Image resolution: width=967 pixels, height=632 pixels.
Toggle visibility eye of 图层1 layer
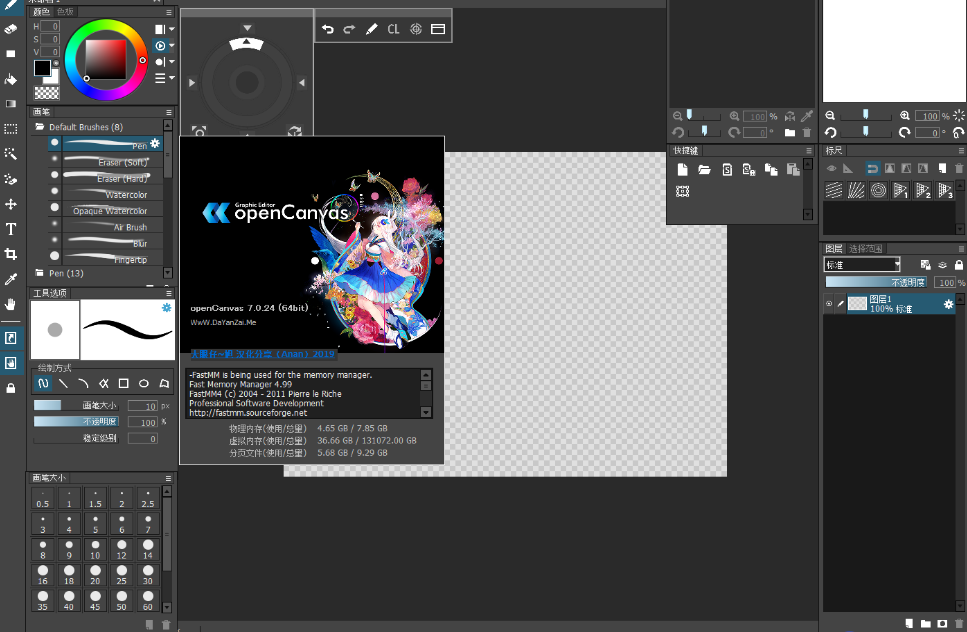point(829,304)
